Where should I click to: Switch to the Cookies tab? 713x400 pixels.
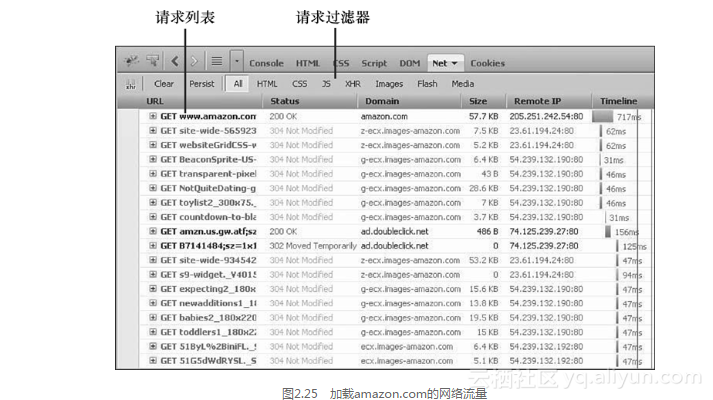point(487,63)
